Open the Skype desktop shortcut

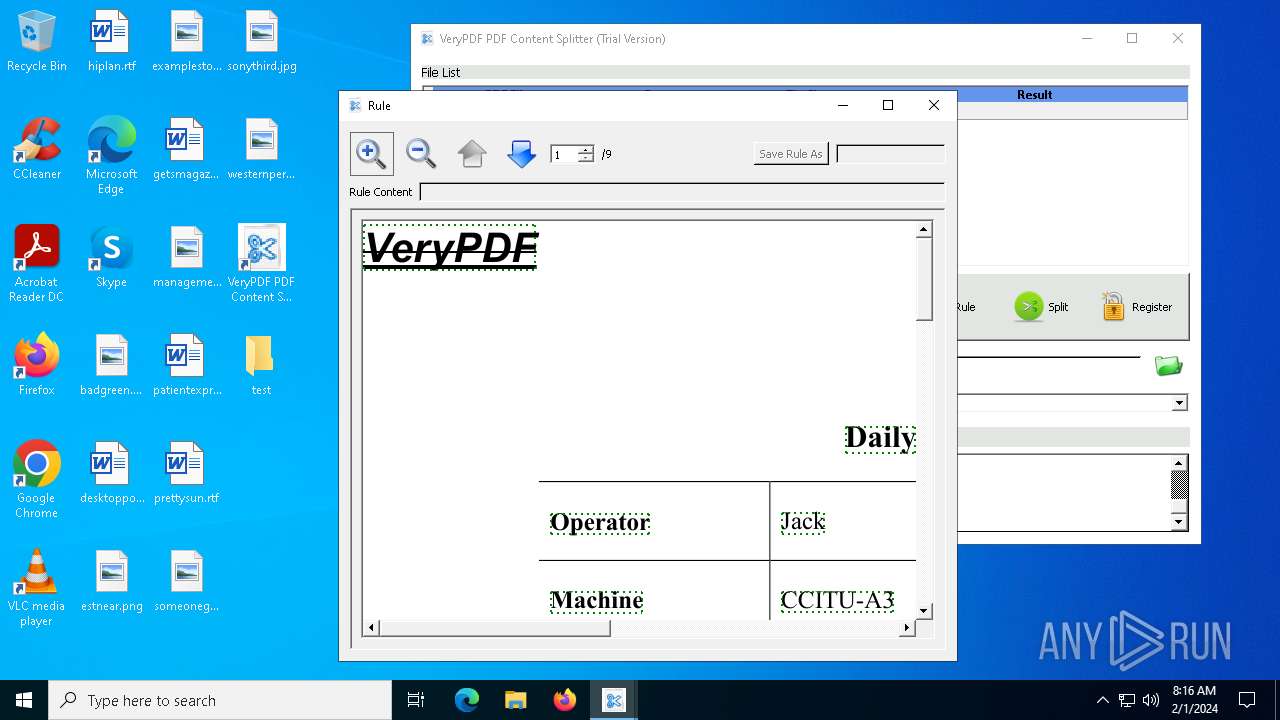(x=111, y=257)
